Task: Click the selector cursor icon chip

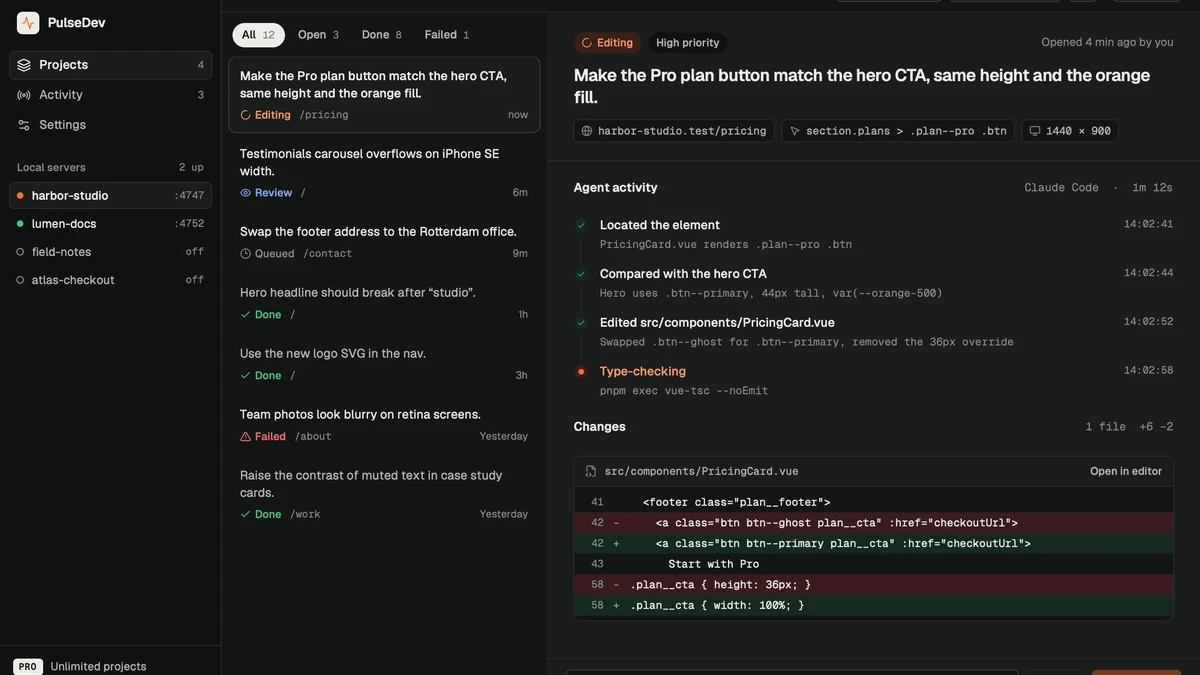Action: coord(795,131)
